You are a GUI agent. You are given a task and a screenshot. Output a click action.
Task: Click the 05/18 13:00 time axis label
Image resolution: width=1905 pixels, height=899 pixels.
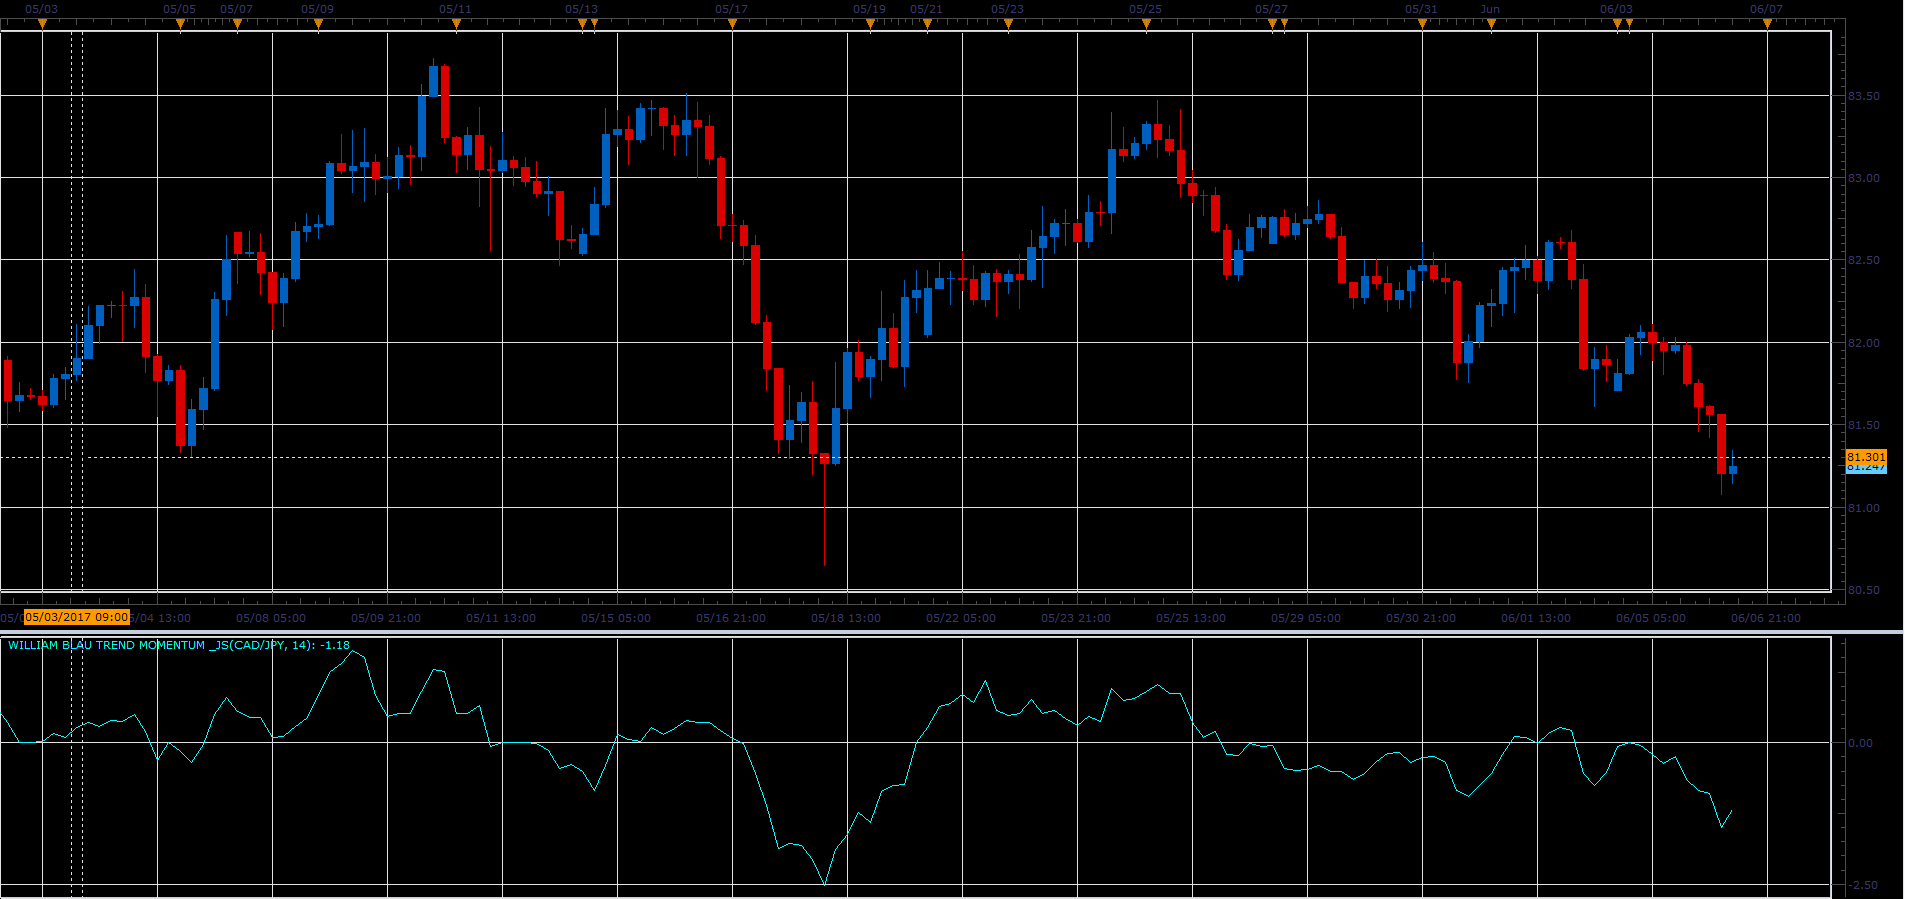[x=846, y=618]
